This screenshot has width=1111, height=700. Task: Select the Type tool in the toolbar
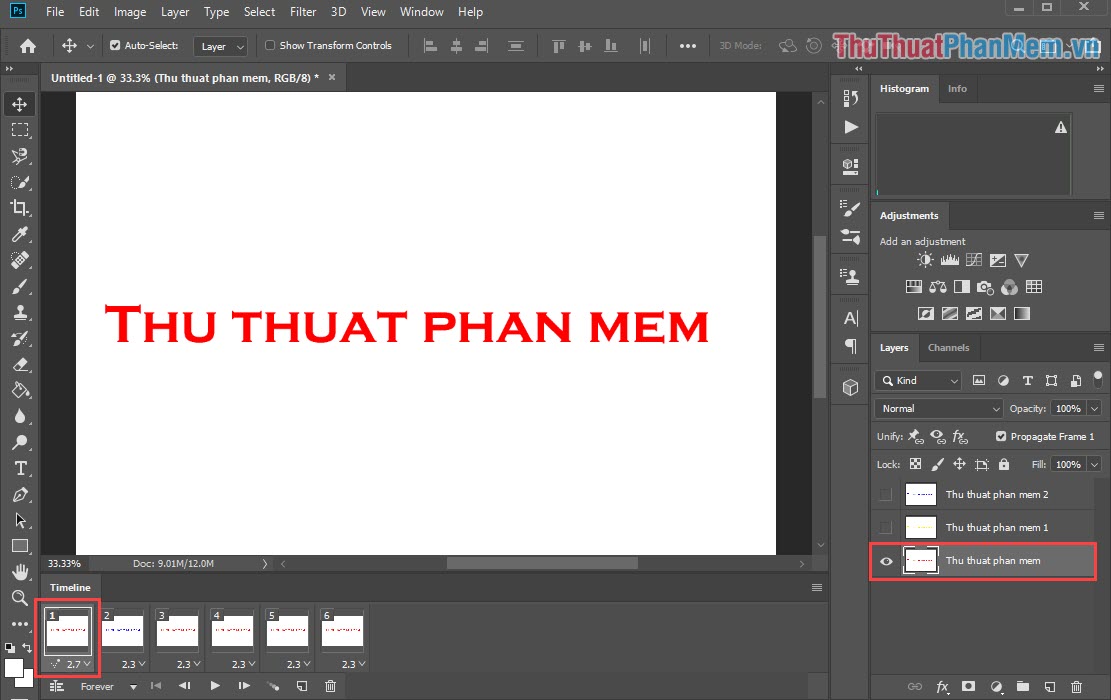click(20, 468)
